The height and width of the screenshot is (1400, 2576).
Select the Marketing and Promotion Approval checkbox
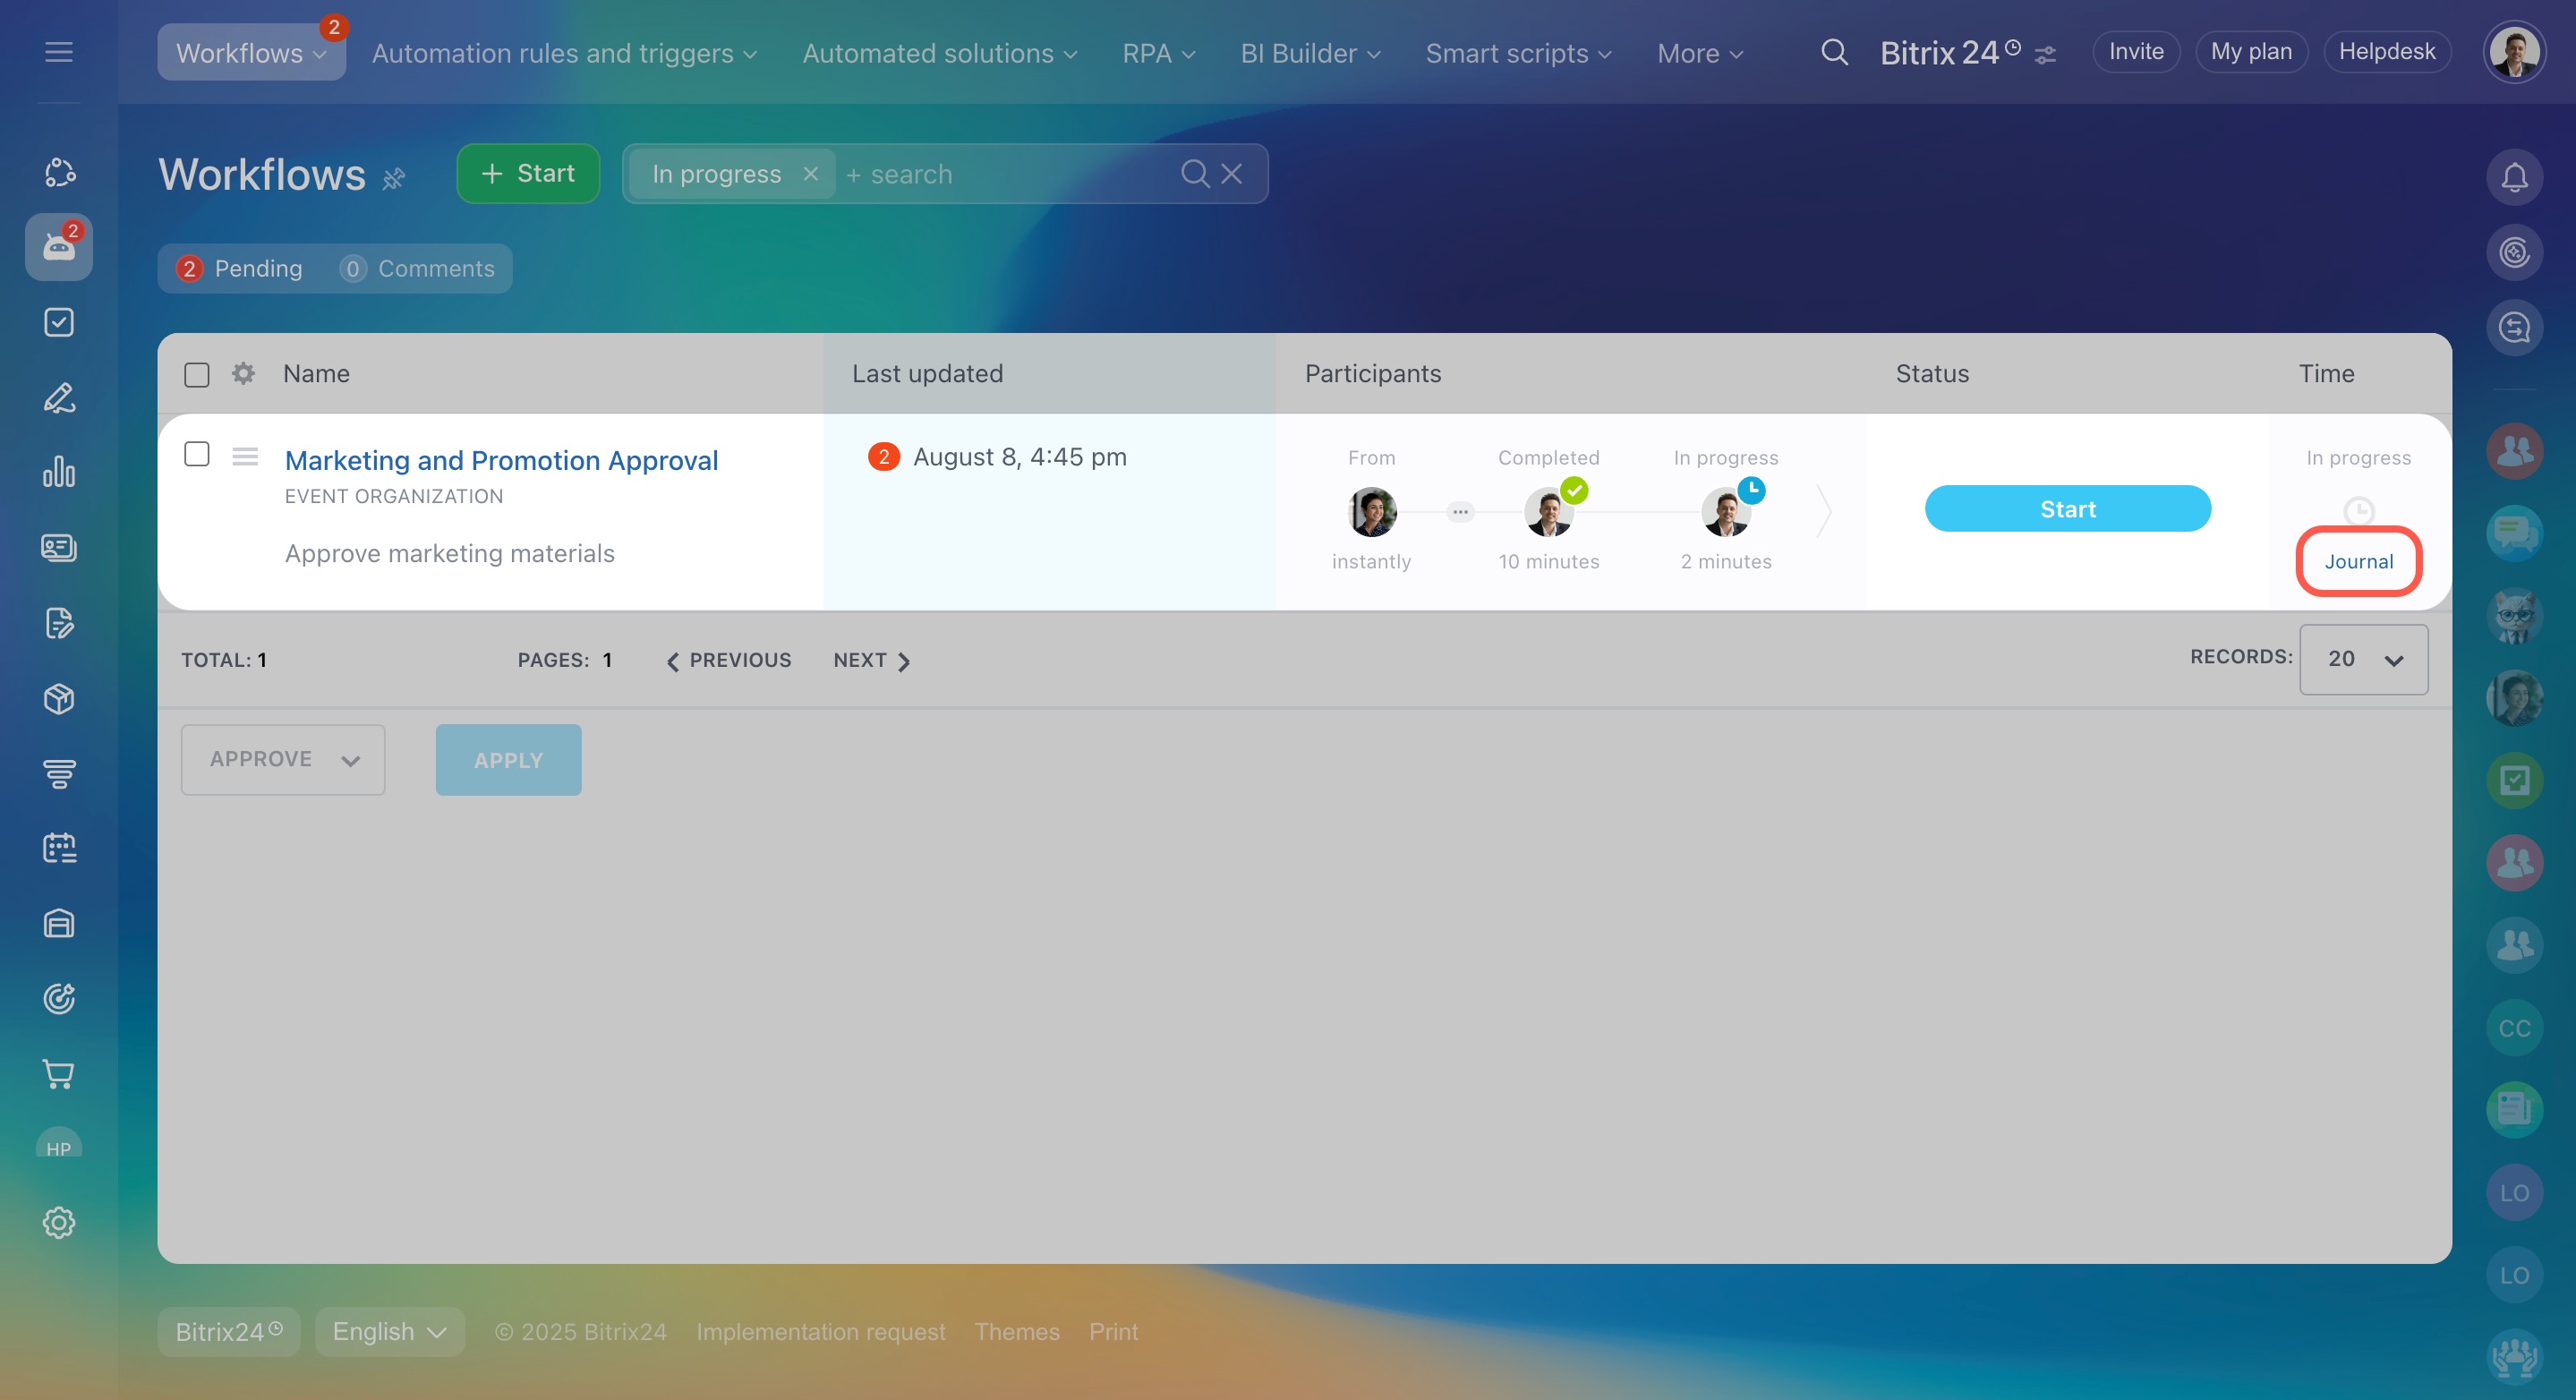coord(197,454)
